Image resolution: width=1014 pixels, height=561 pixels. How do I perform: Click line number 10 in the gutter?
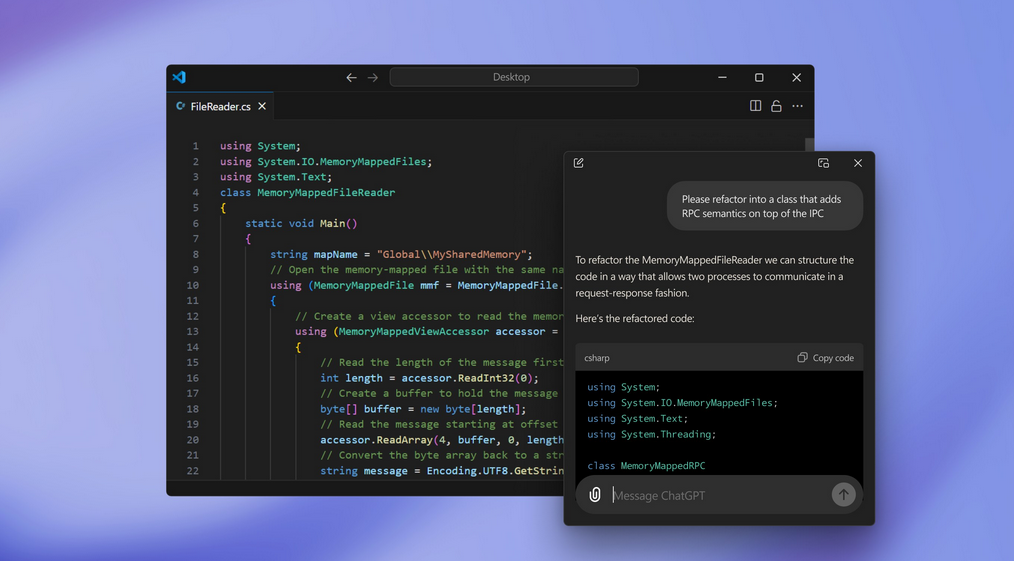194,285
